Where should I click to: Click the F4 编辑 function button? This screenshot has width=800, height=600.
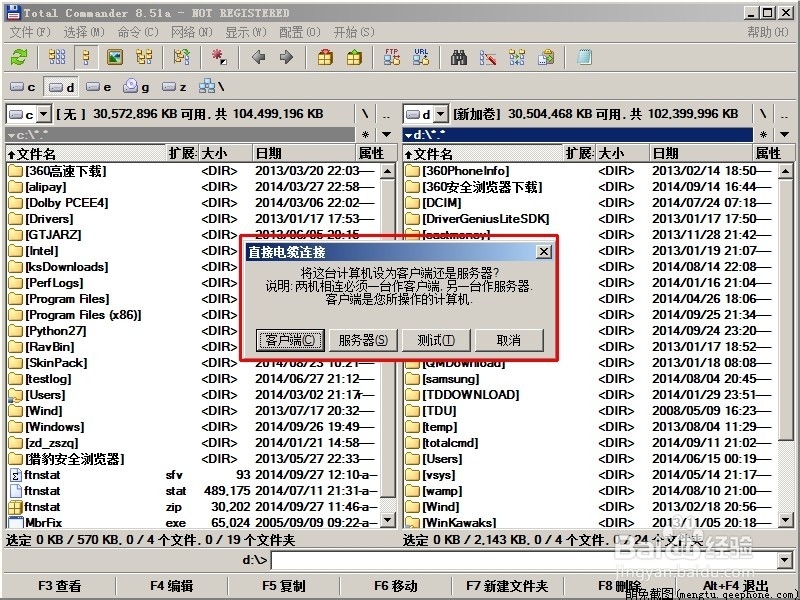tap(171, 586)
